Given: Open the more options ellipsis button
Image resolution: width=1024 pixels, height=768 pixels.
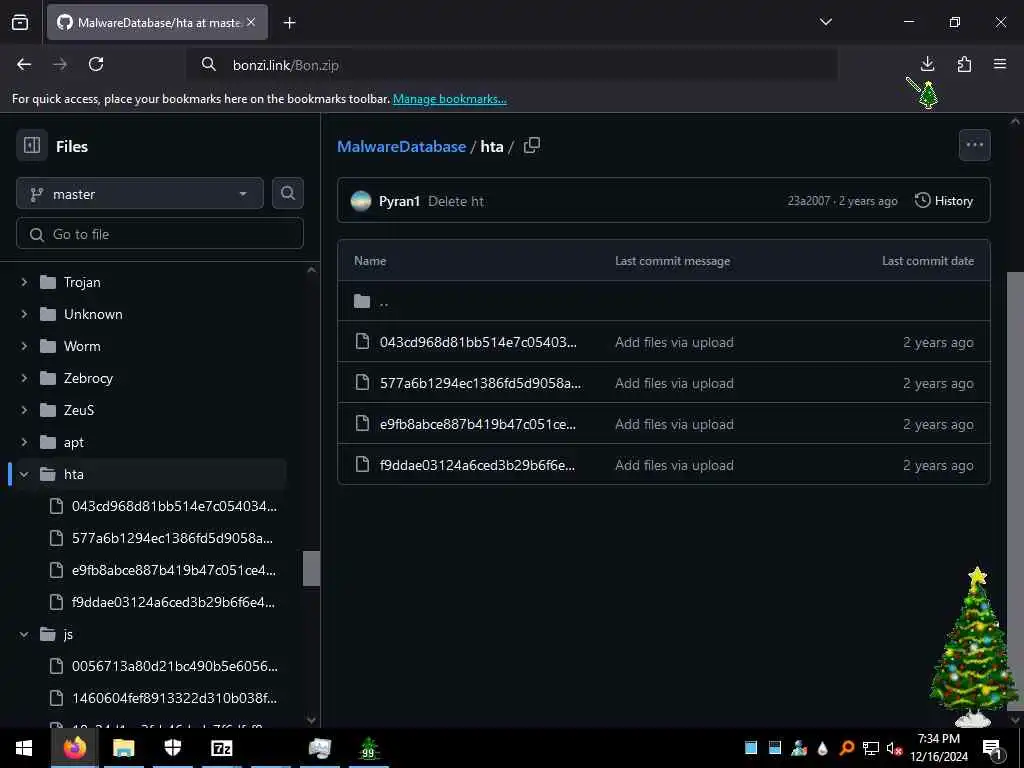Looking at the screenshot, I should point(974,145).
